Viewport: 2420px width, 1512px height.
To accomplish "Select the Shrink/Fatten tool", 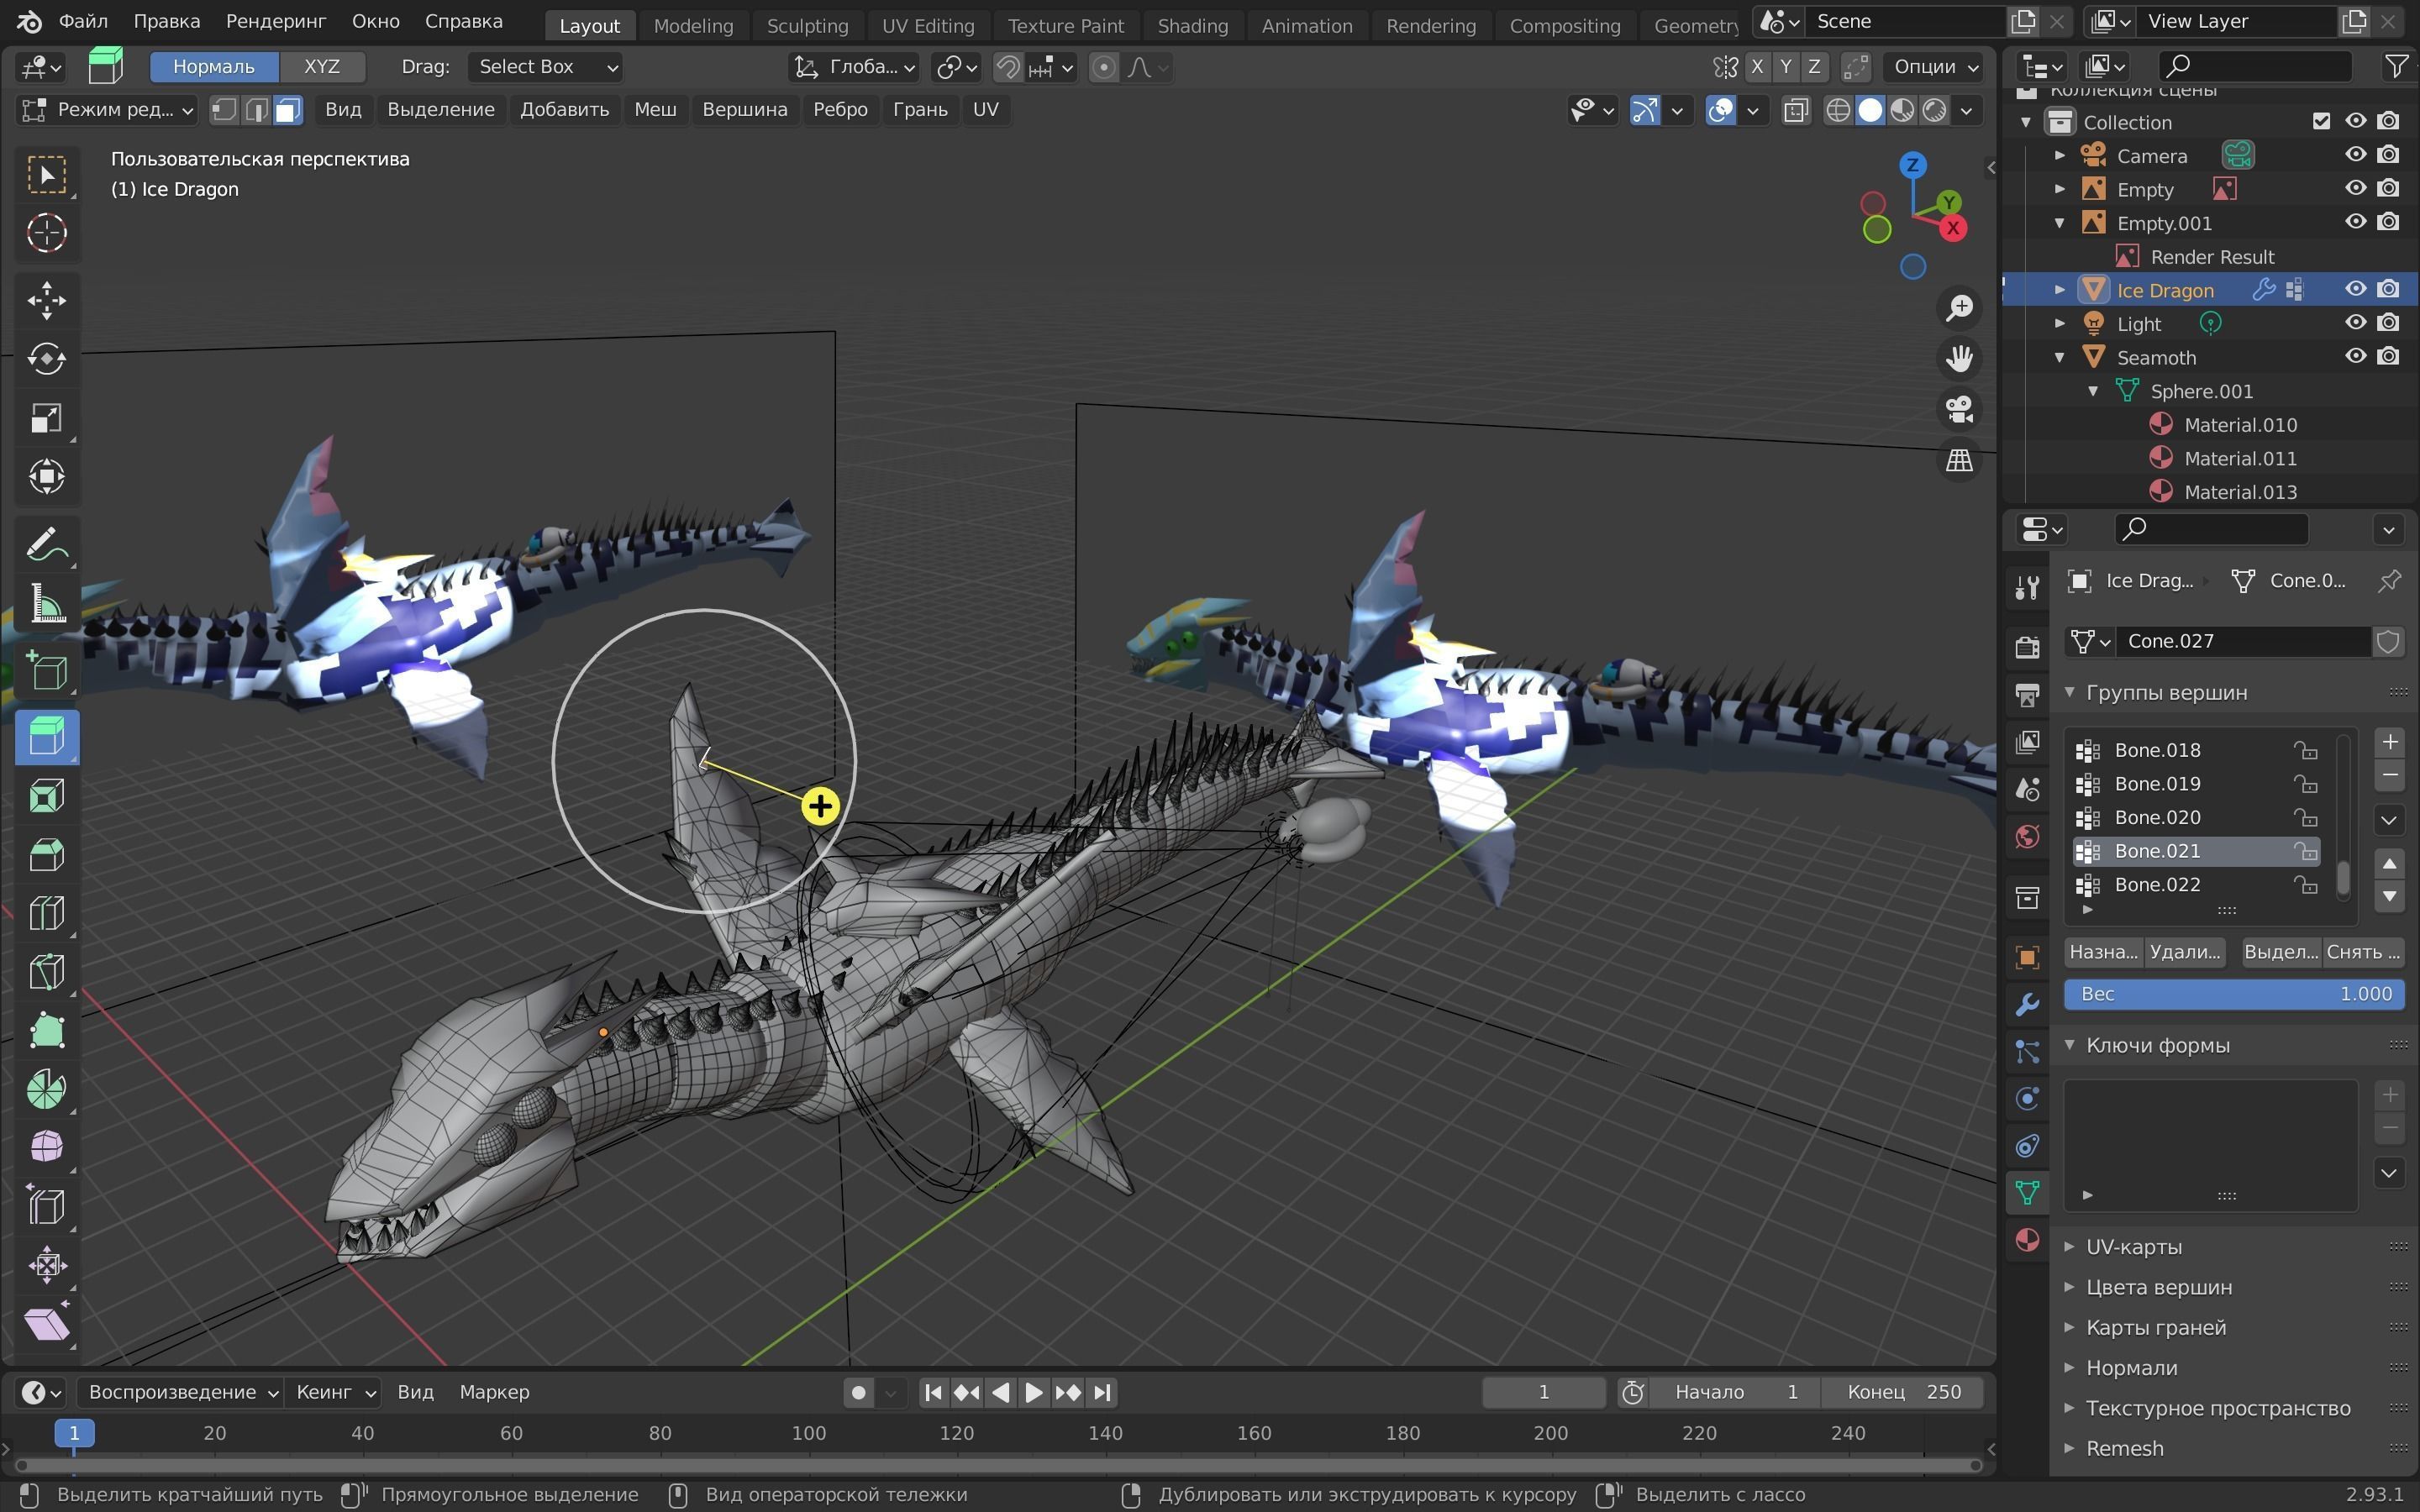I will pyautogui.click(x=46, y=1265).
